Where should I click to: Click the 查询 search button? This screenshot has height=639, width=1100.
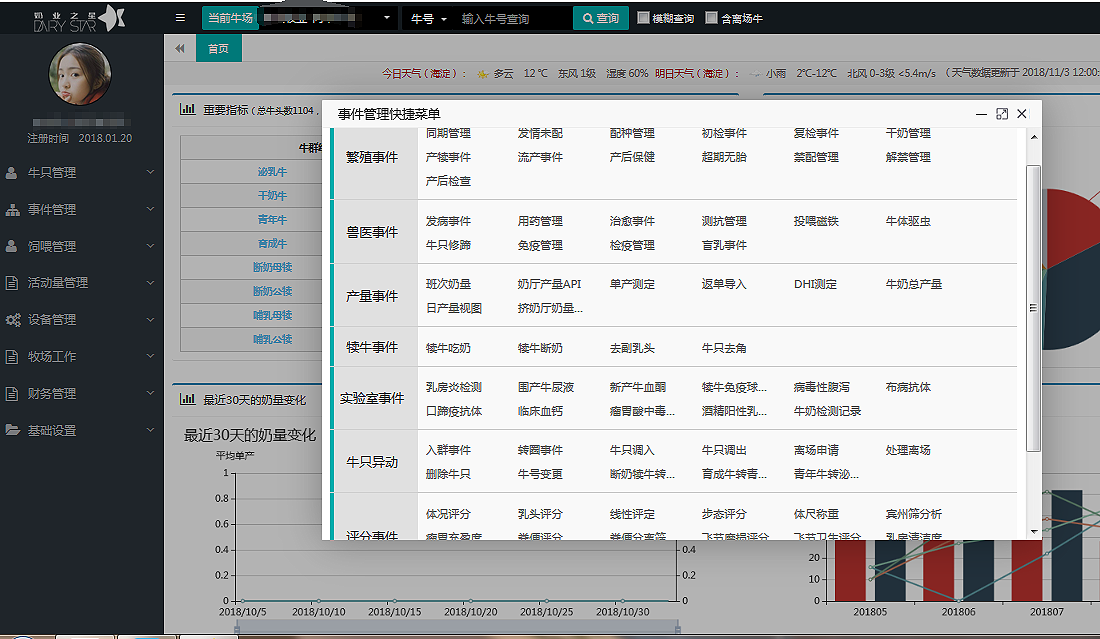coord(600,18)
